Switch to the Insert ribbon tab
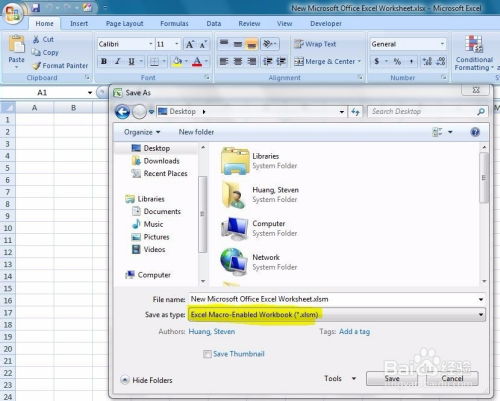Screen dimensions: 500x401 (79, 24)
